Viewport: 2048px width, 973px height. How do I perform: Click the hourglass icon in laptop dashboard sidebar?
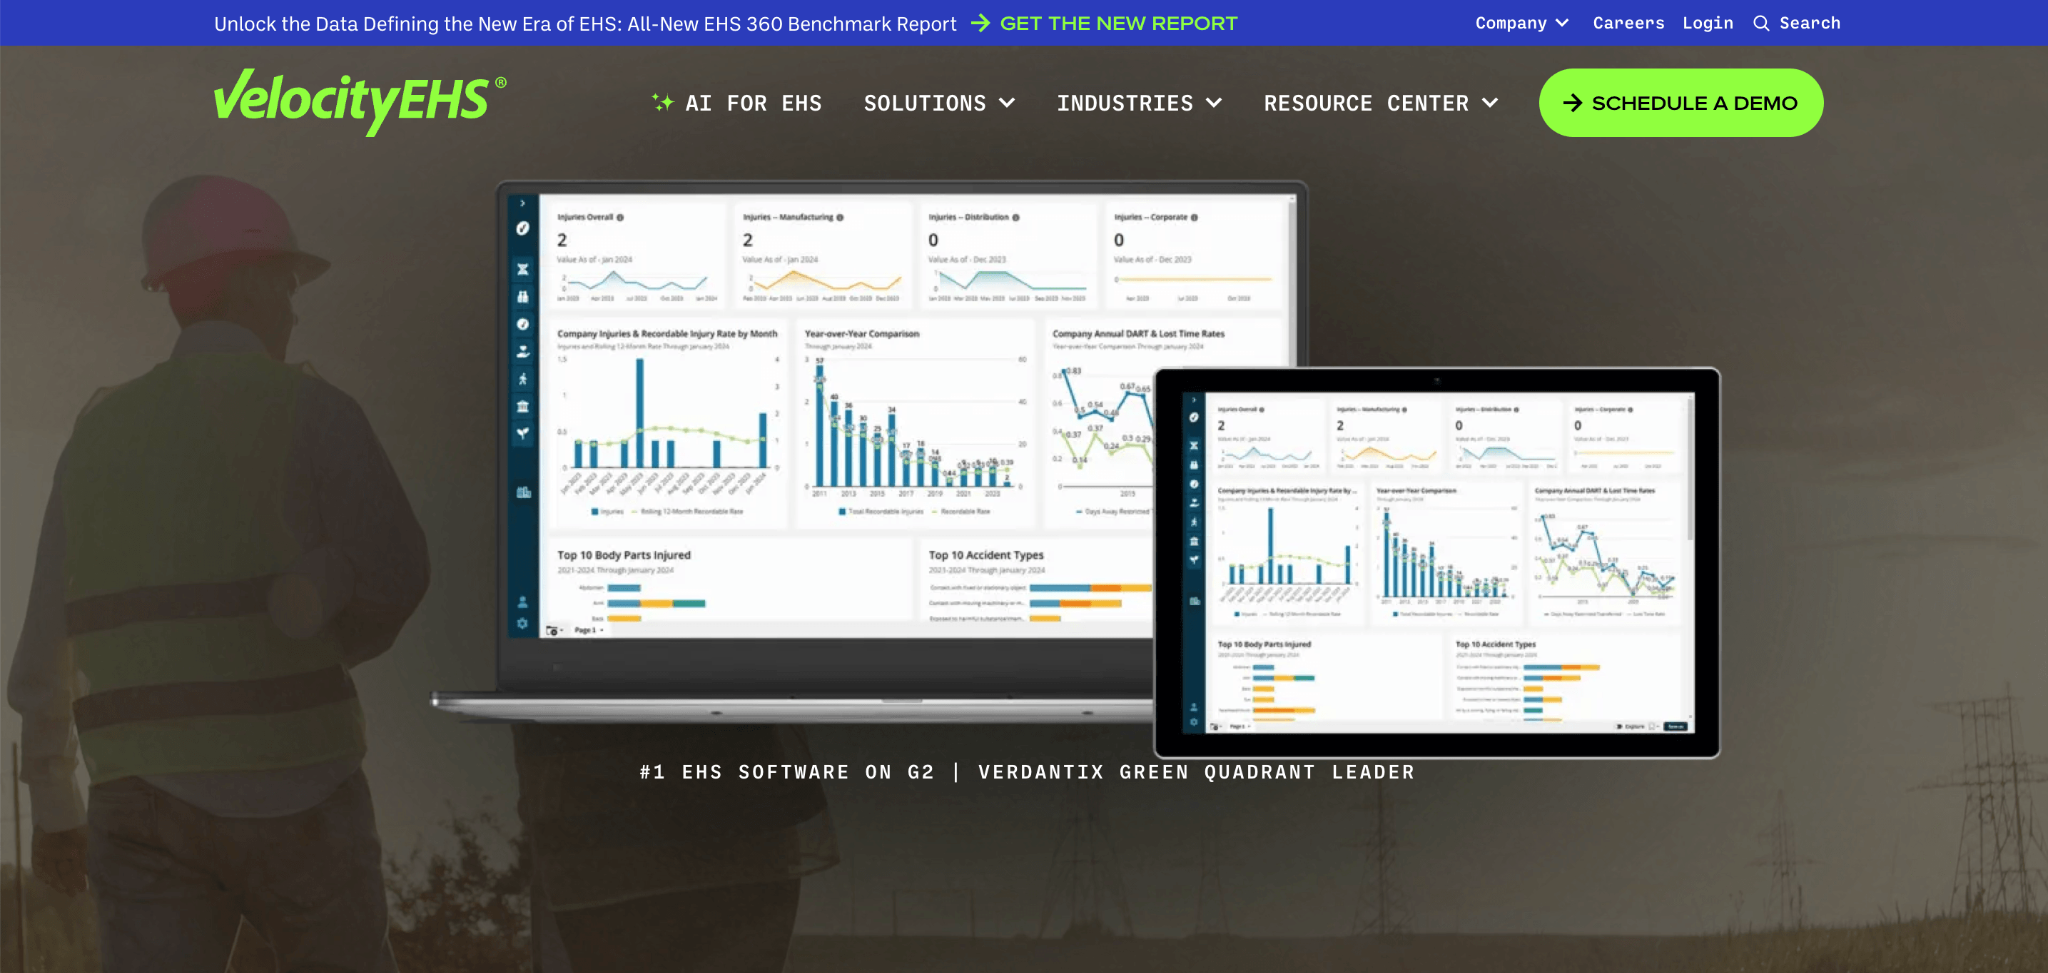pyautogui.click(x=522, y=269)
